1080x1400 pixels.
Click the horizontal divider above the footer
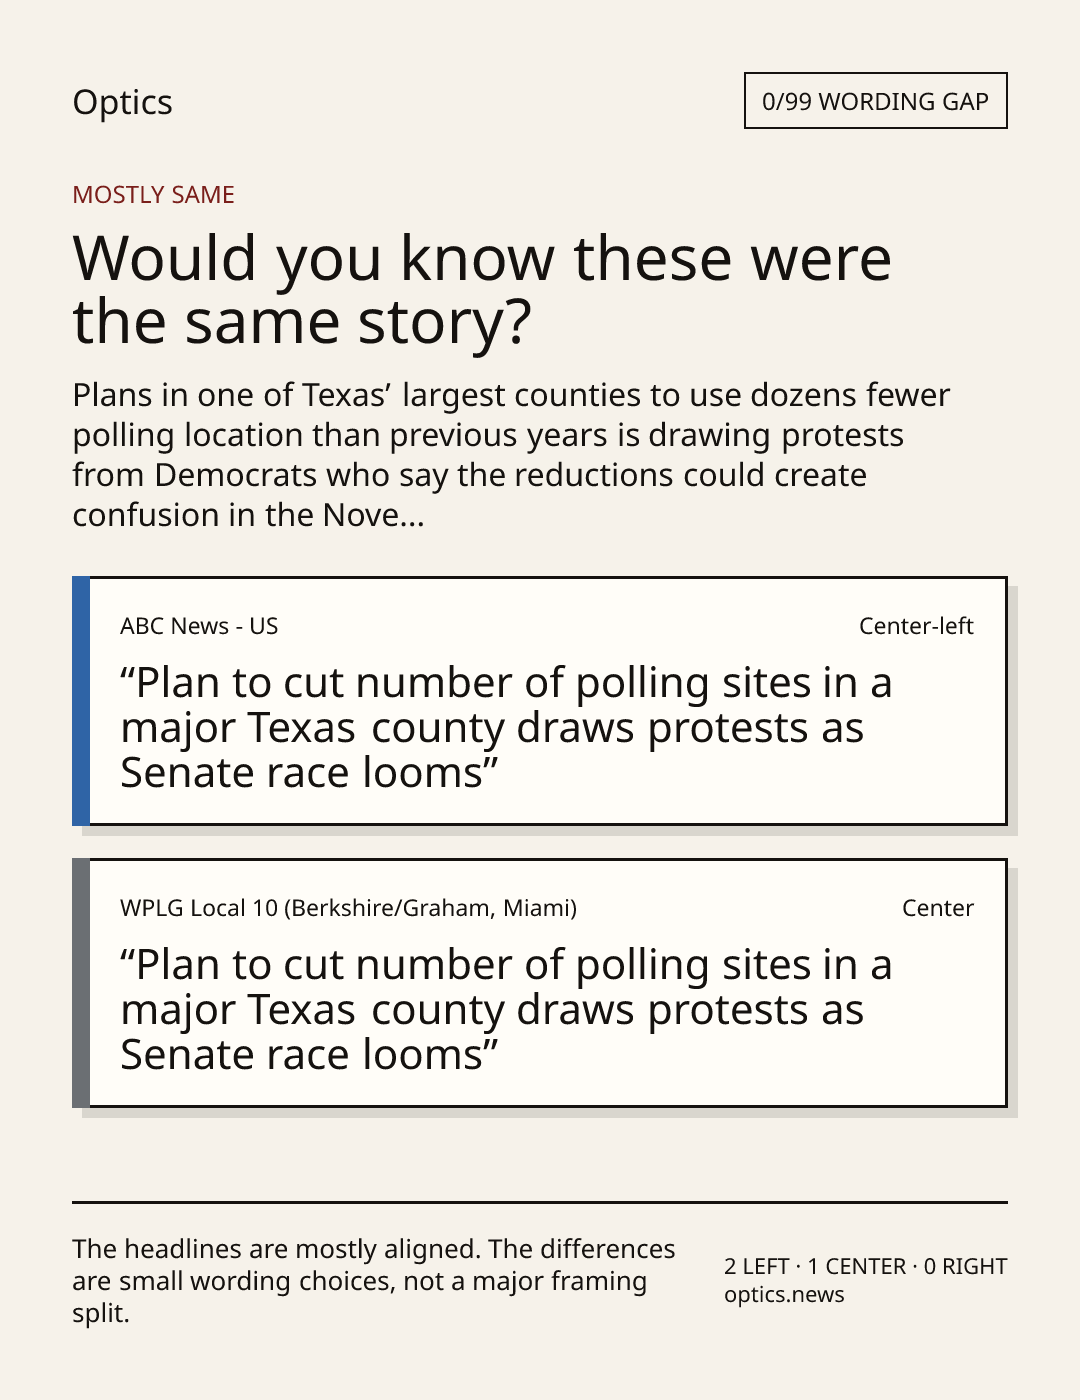tap(539, 1202)
